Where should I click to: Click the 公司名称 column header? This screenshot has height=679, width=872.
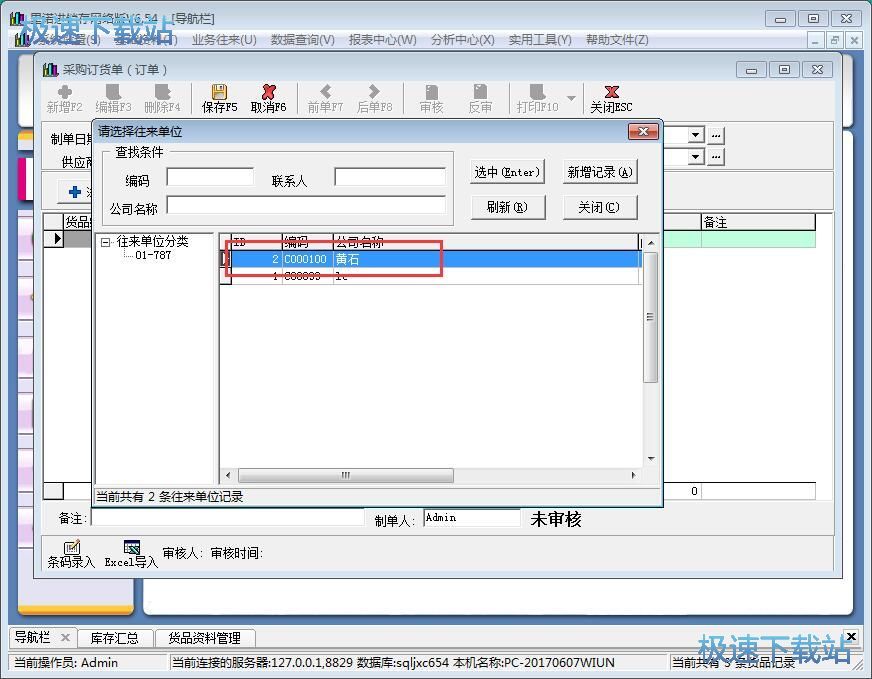pos(485,242)
